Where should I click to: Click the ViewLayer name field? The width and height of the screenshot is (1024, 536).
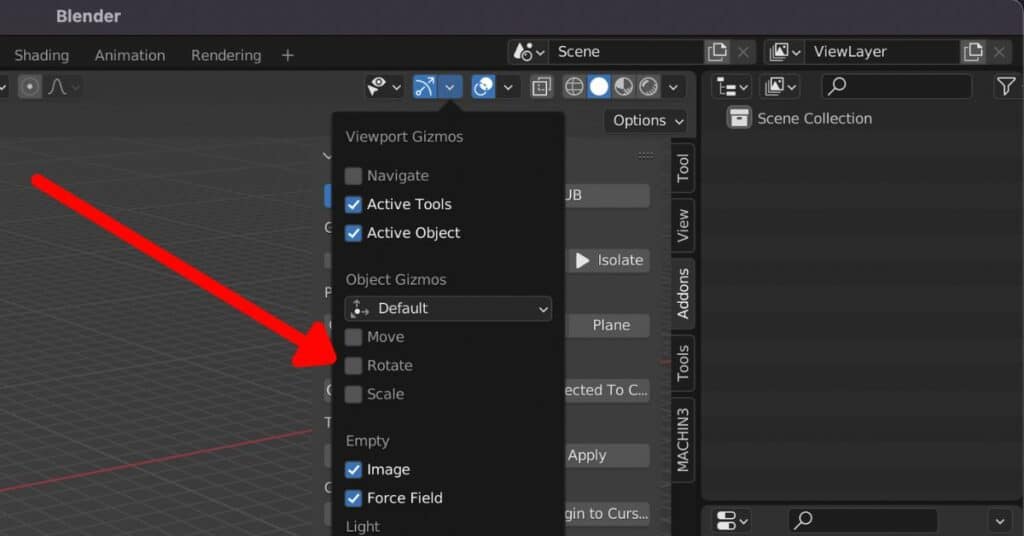[x=882, y=52]
